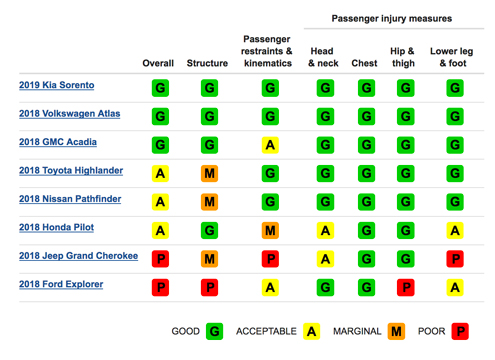Click the red POOR legend swatch

point(460,331)
